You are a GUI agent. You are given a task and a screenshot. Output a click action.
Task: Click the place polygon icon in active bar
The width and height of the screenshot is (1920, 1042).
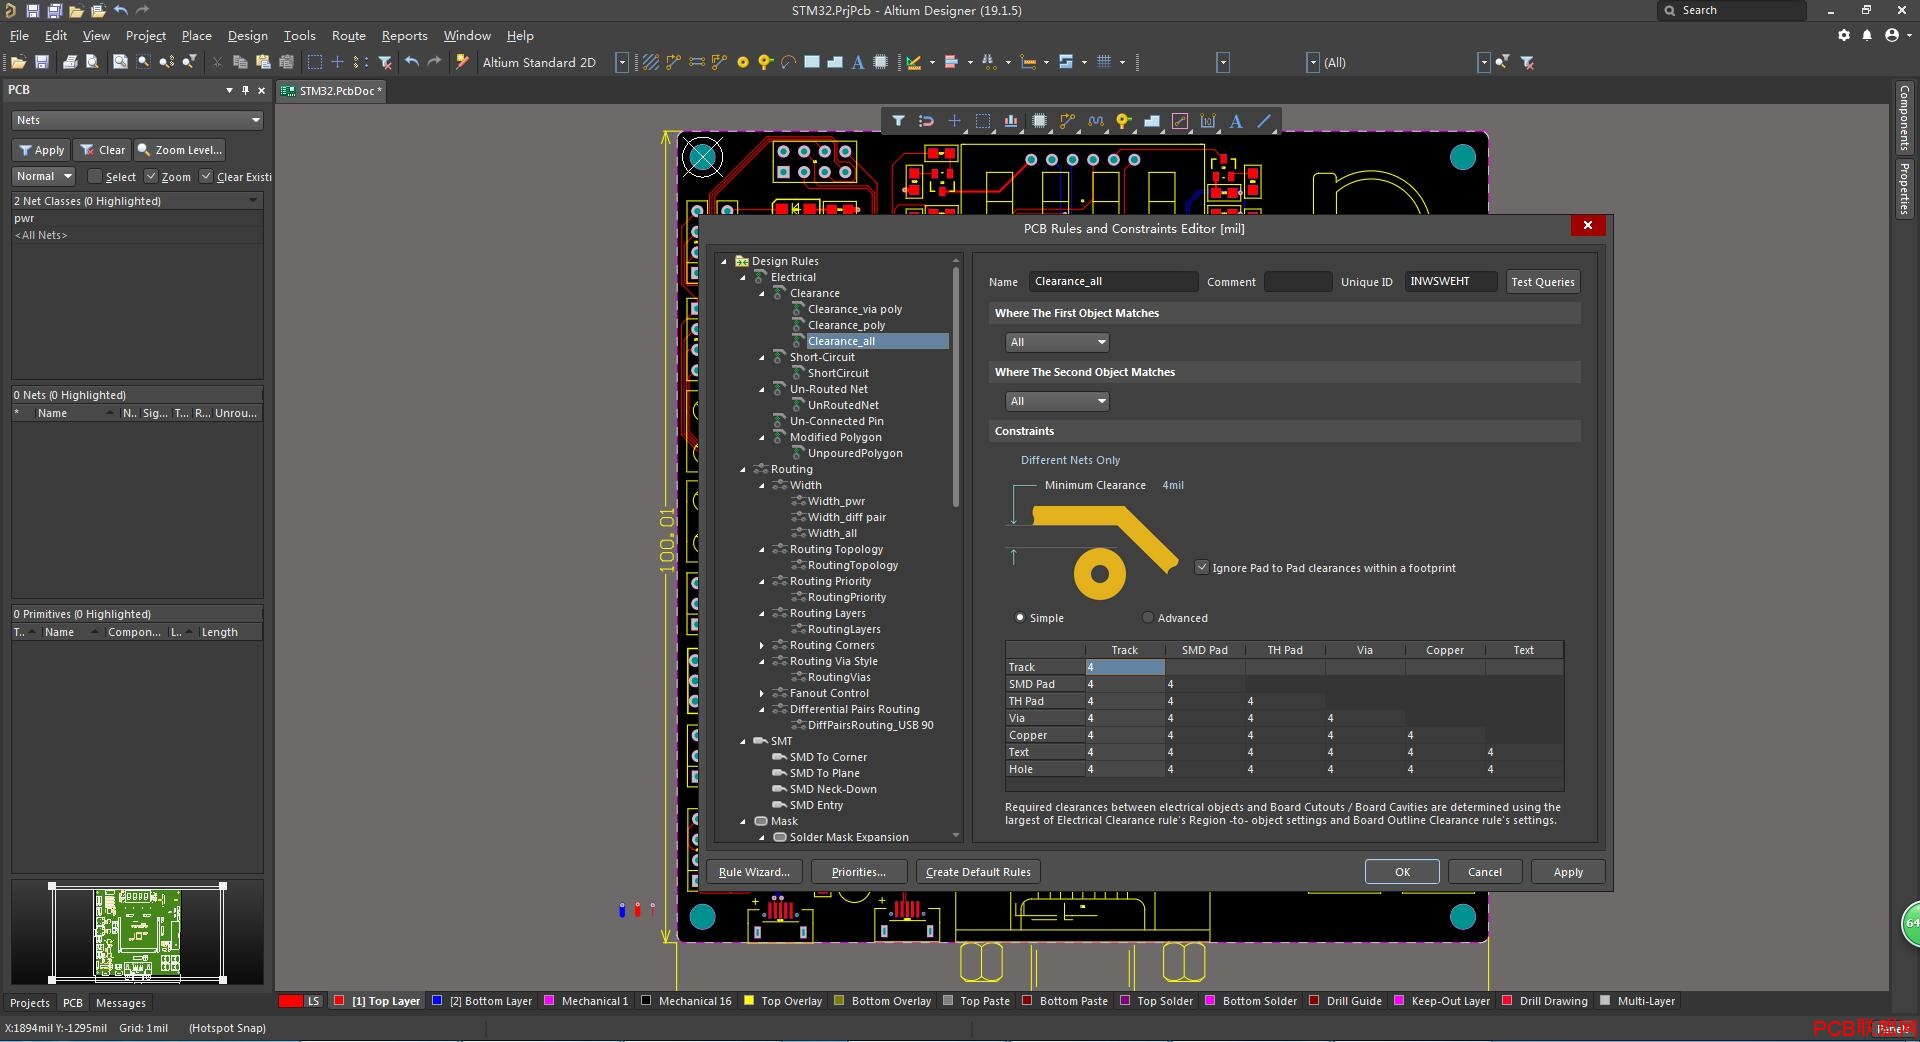point(1152,121)
